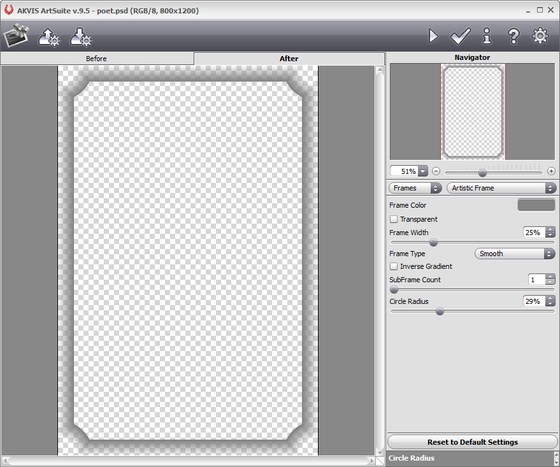560x467 pixels.
Task: Click Reset to Default Settings button
Action: click(x=472, y=442)
